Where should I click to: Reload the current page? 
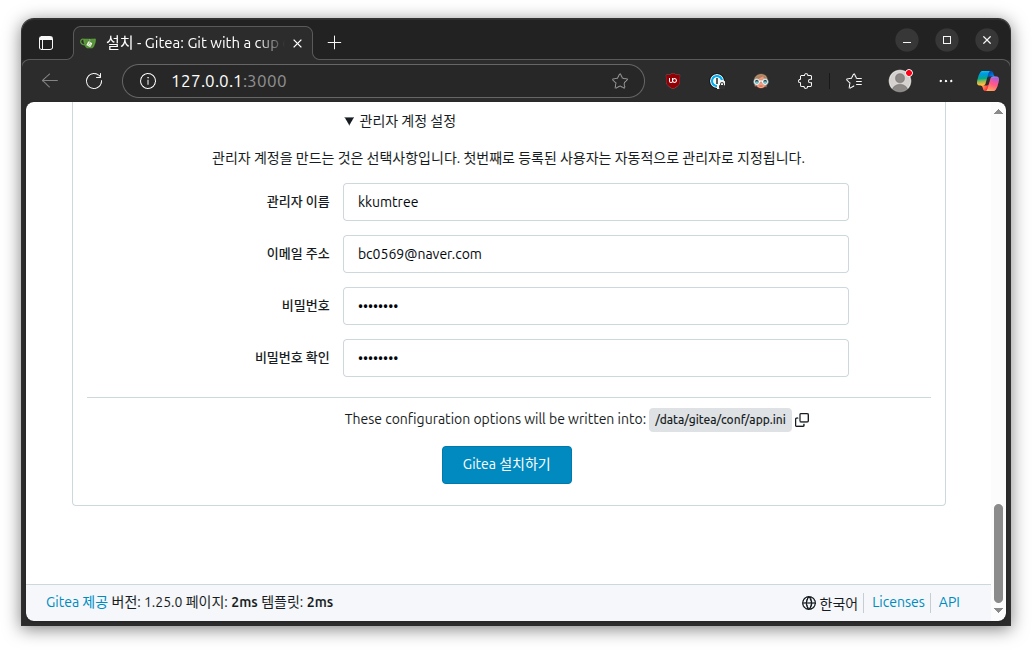[x=94, y=81]
